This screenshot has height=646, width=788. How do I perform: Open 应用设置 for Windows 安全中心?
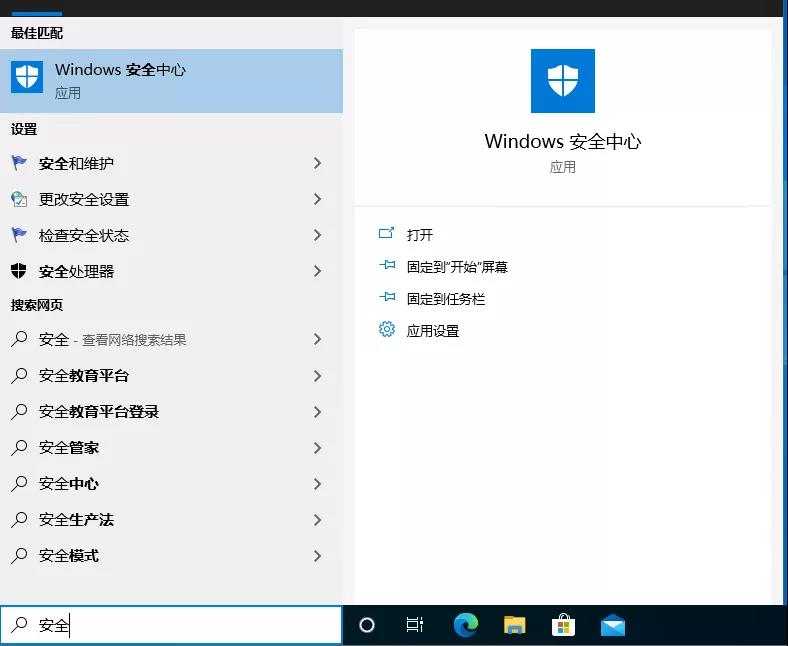tap(433, 331)
